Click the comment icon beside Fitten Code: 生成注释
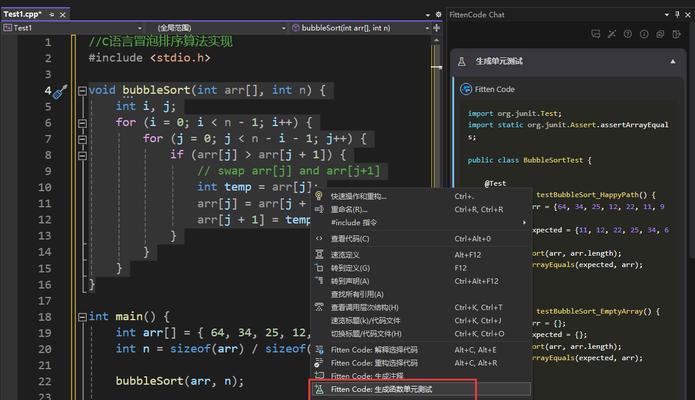Screen dimensions: 695x400 (x=319, y=376)
